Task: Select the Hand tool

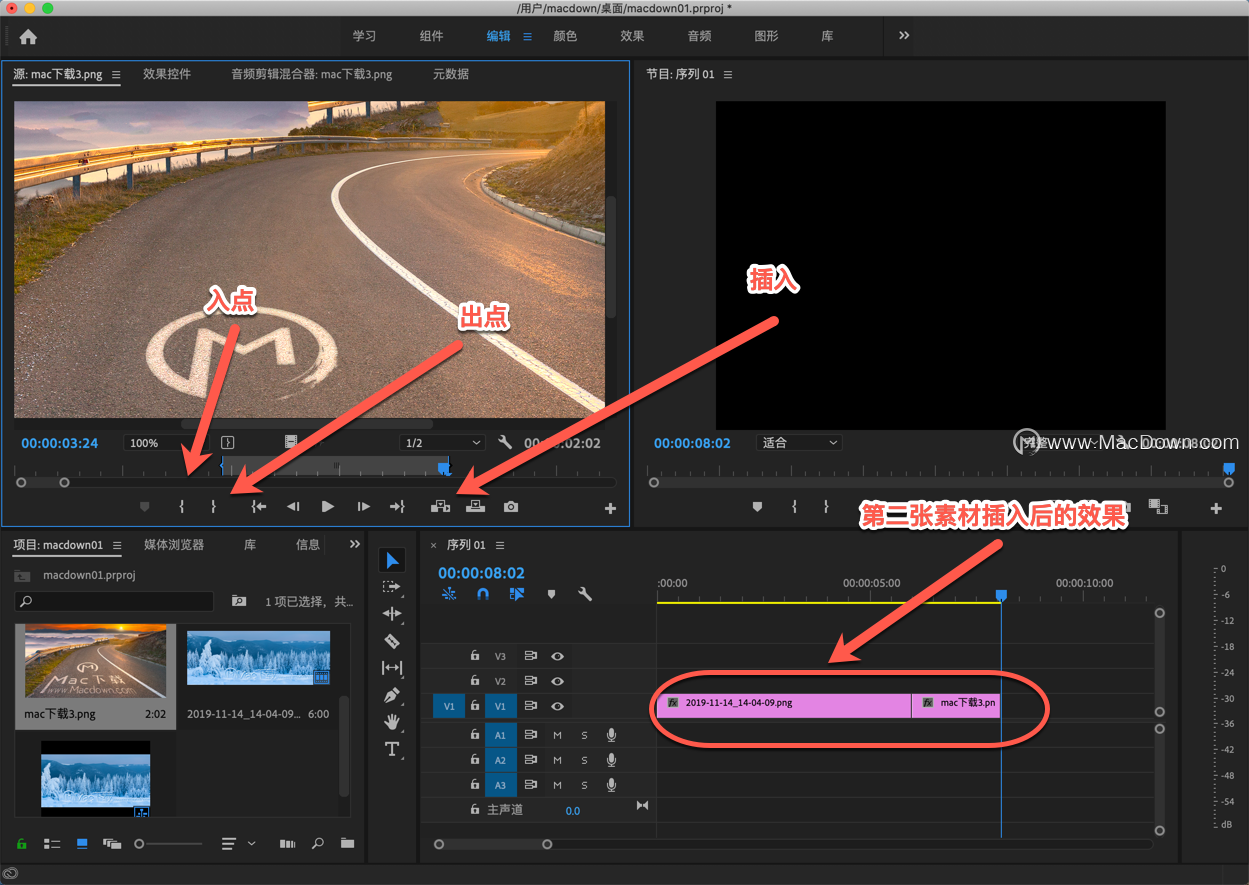Action: tap(392, 722)
